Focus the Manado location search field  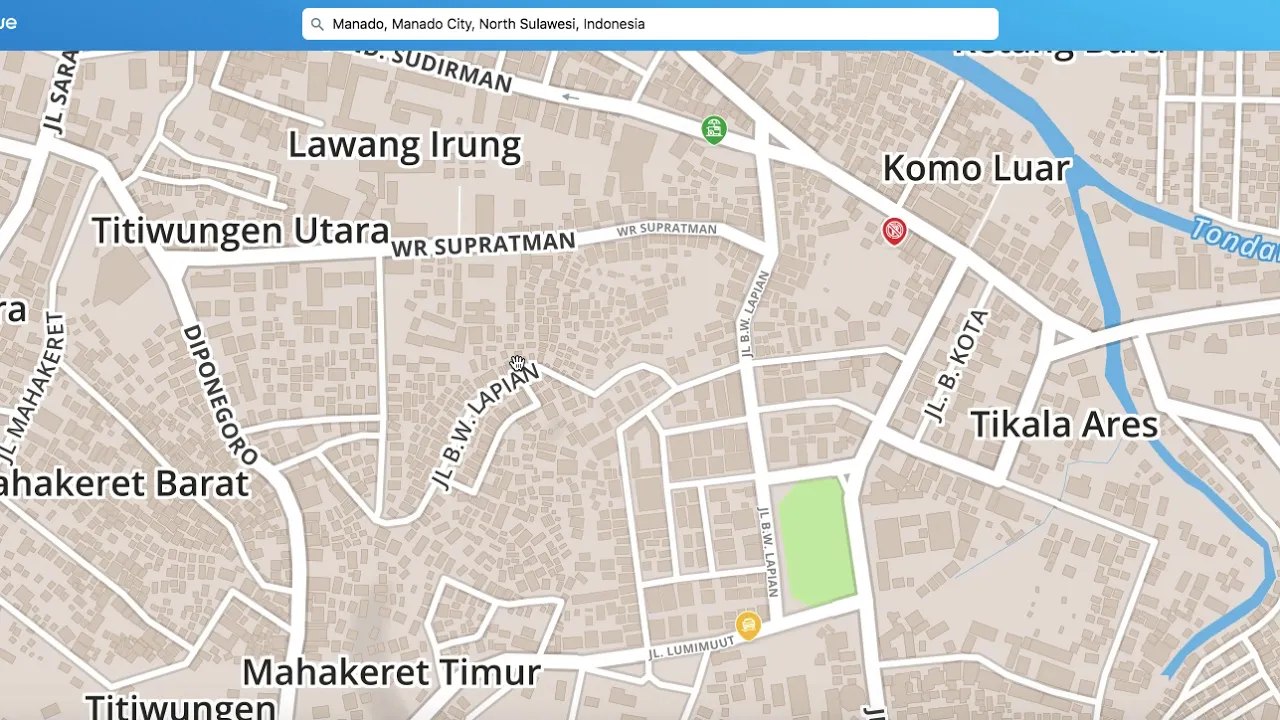[x=650, y=24]
